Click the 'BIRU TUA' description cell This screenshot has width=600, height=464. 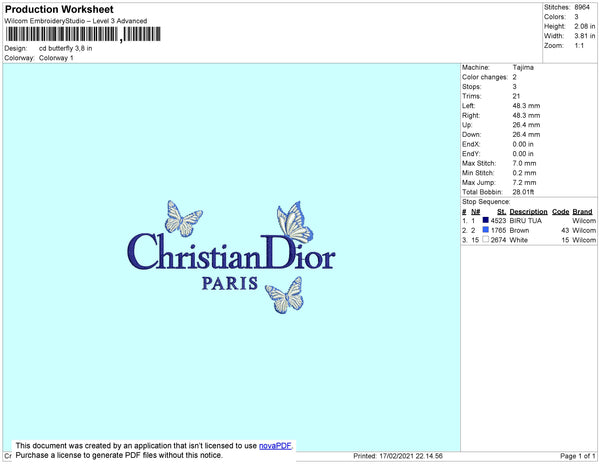[x=525, y=221]
